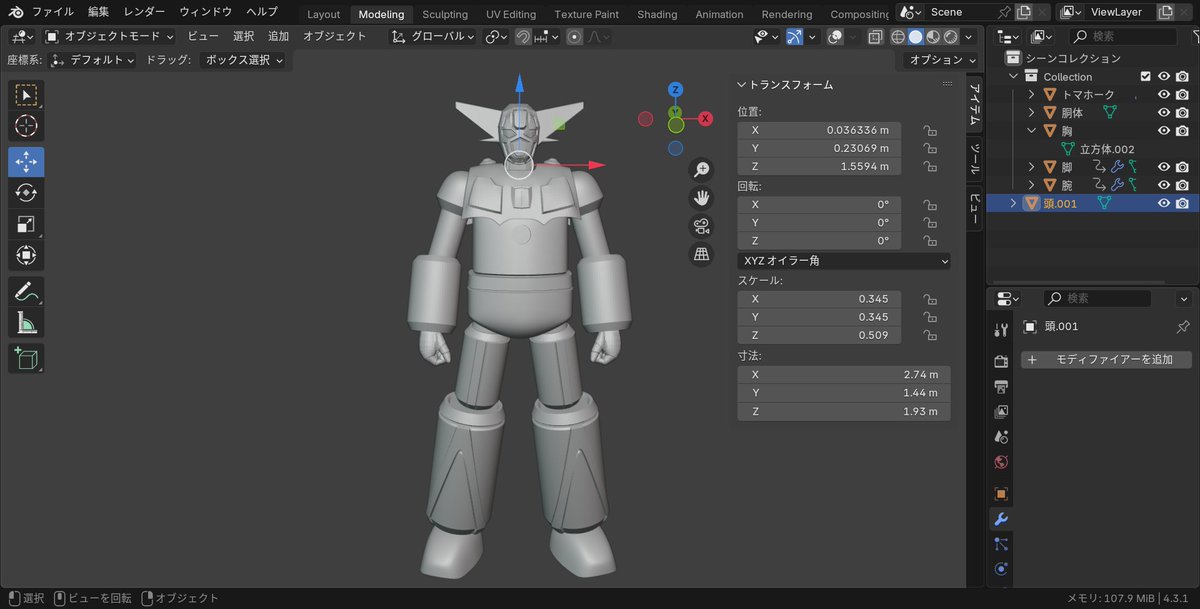
Task: Choose the Add Cube tool
Action: pos(26,359)
